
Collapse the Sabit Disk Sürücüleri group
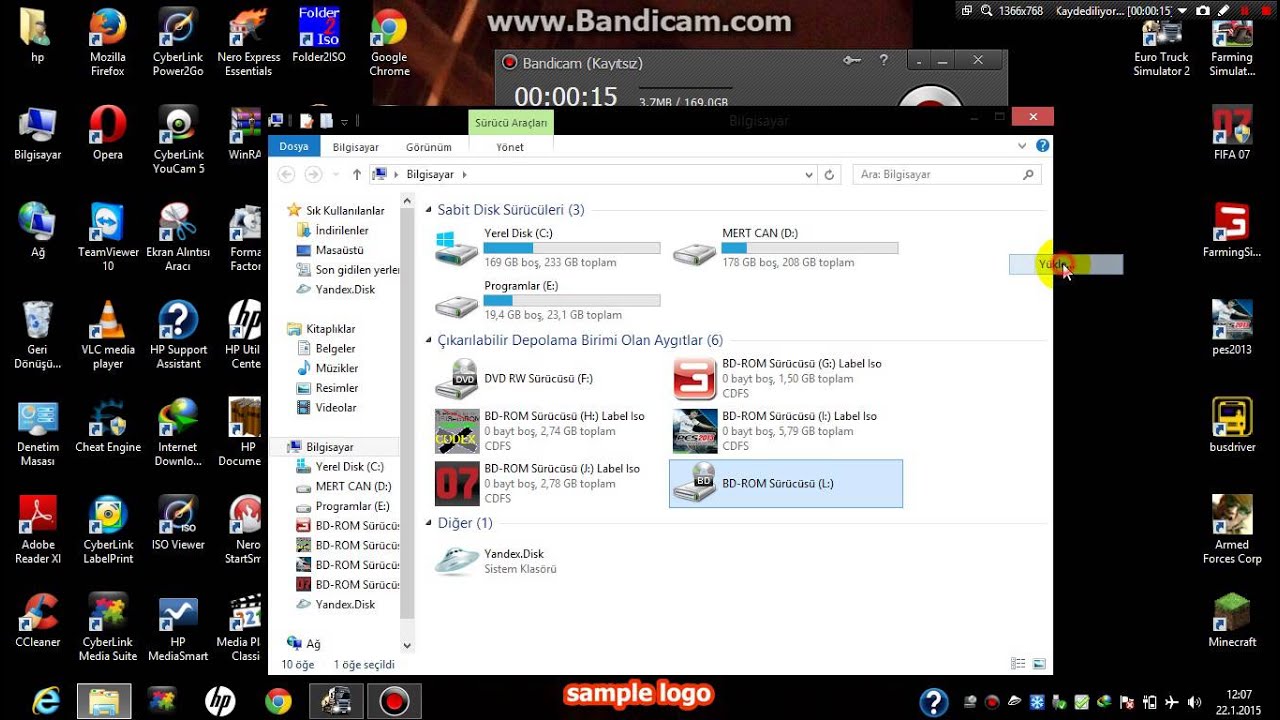click(x=429, y=210)
